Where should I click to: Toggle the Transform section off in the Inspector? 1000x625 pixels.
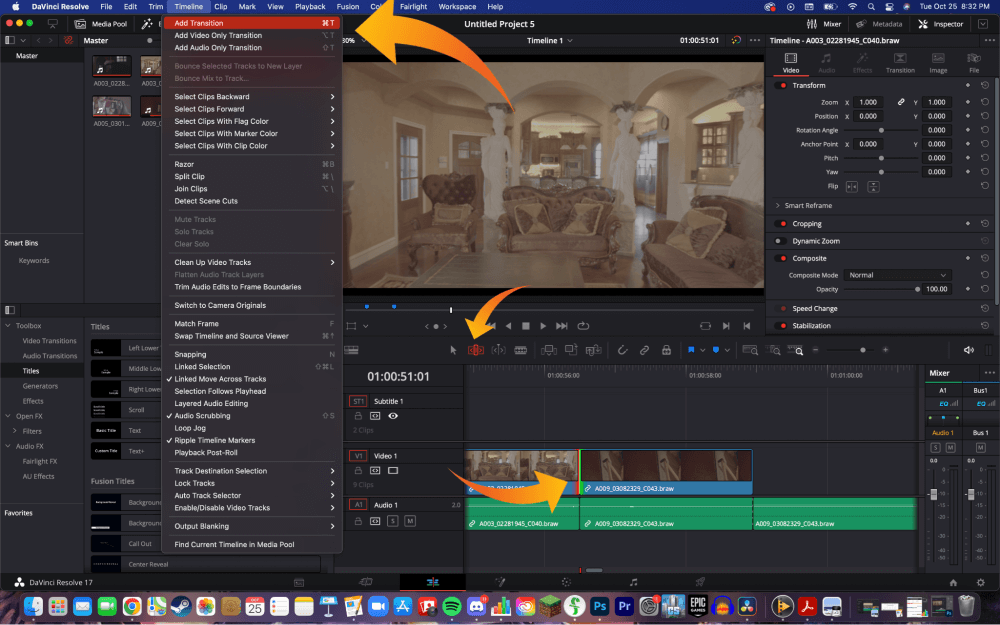coord(782,85)
